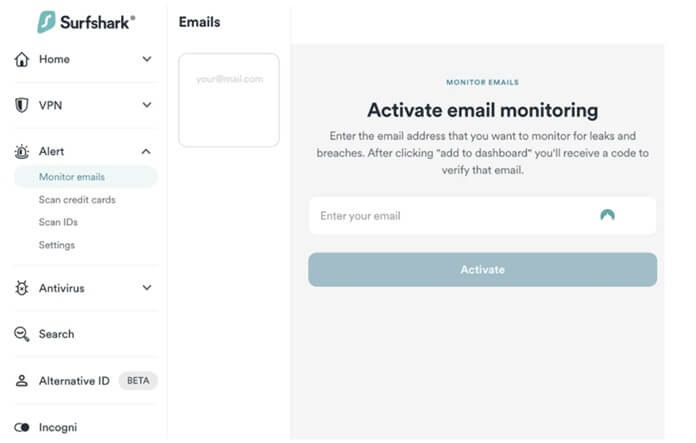Open Scan IDs in the Alert menu
The image size is (696, 443).
tap(58, 222)
